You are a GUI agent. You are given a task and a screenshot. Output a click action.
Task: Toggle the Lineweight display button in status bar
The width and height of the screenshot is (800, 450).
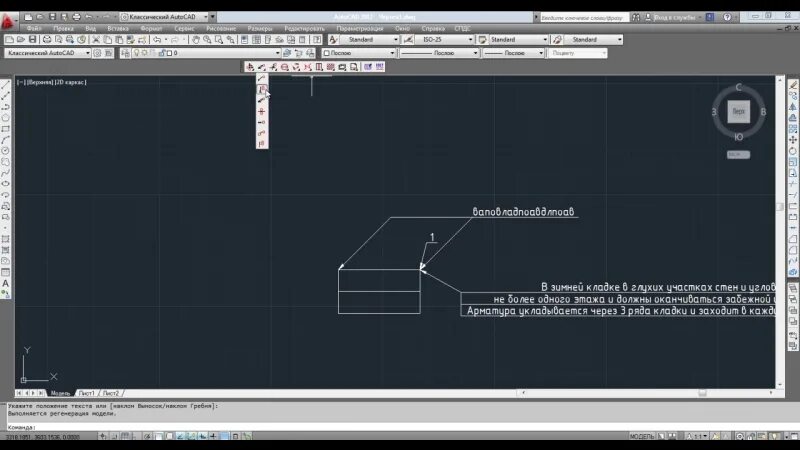tap(213, 436)
